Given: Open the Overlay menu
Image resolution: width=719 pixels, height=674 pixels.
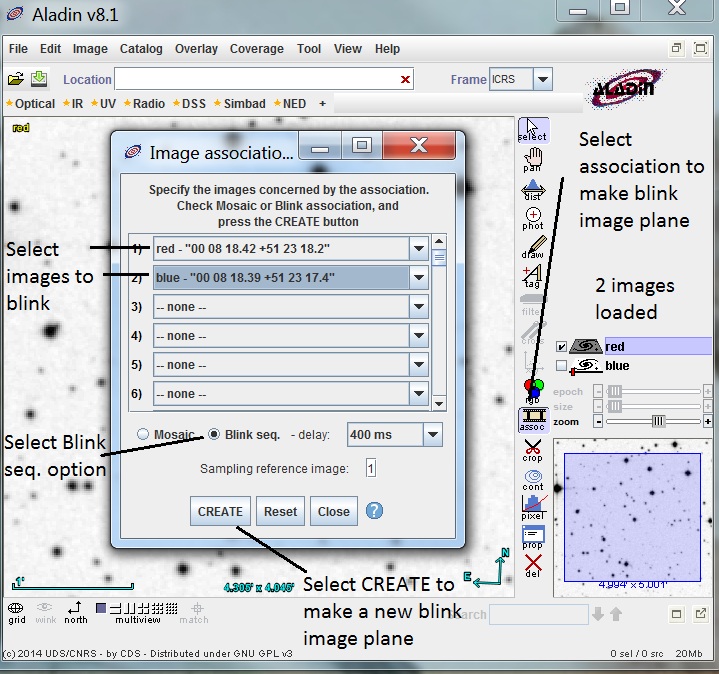Looking at the screenshot, I should [x=196, y=49].
